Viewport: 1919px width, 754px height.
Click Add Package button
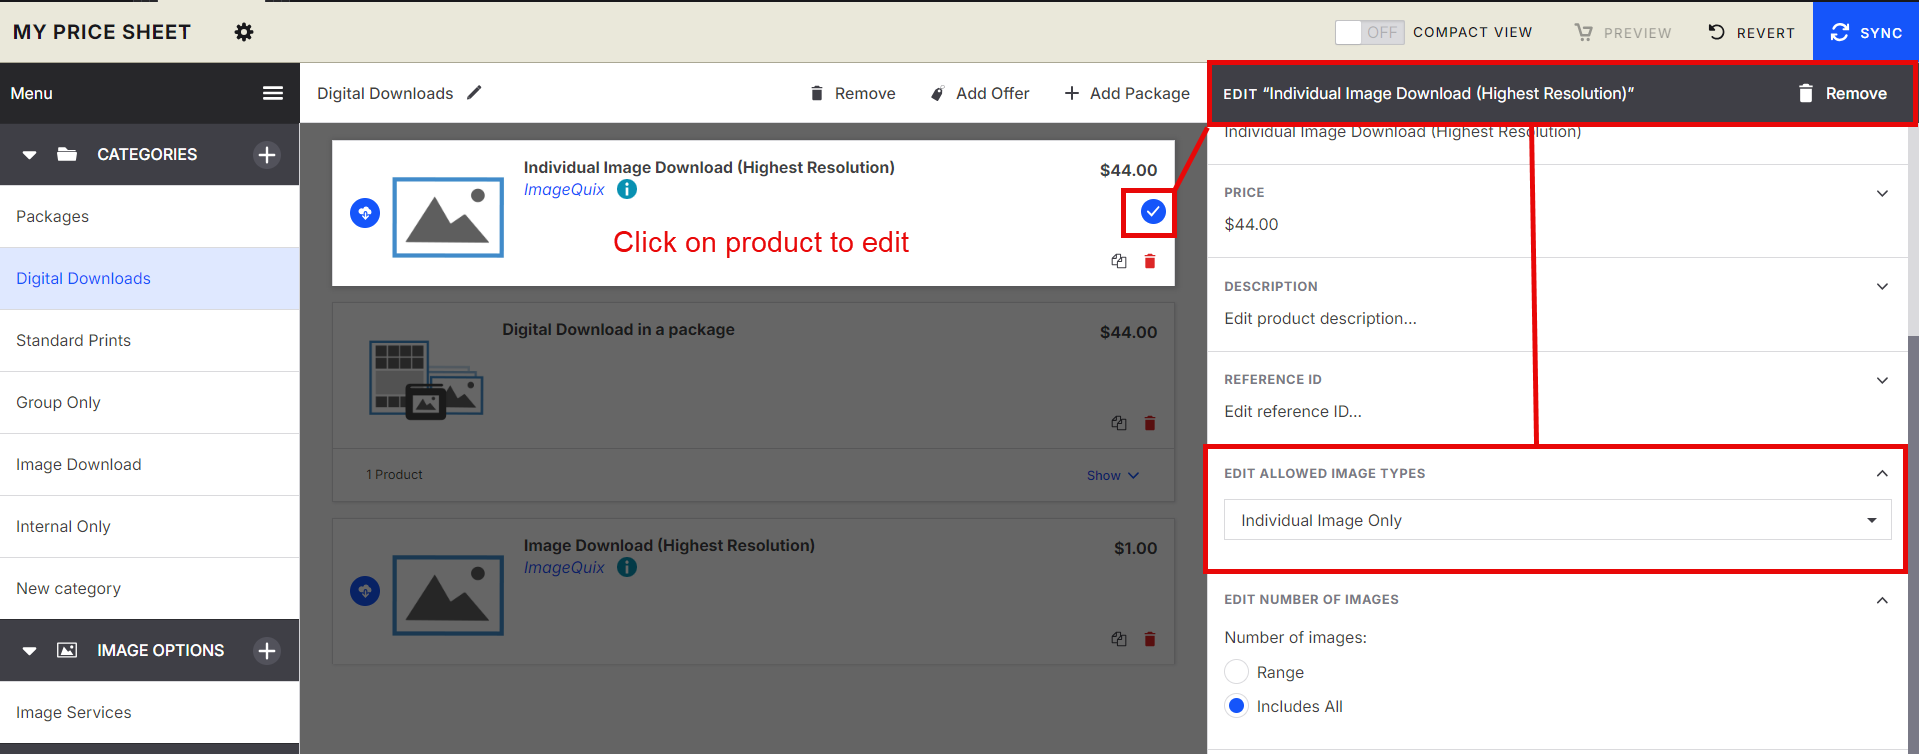(1127, 93)
